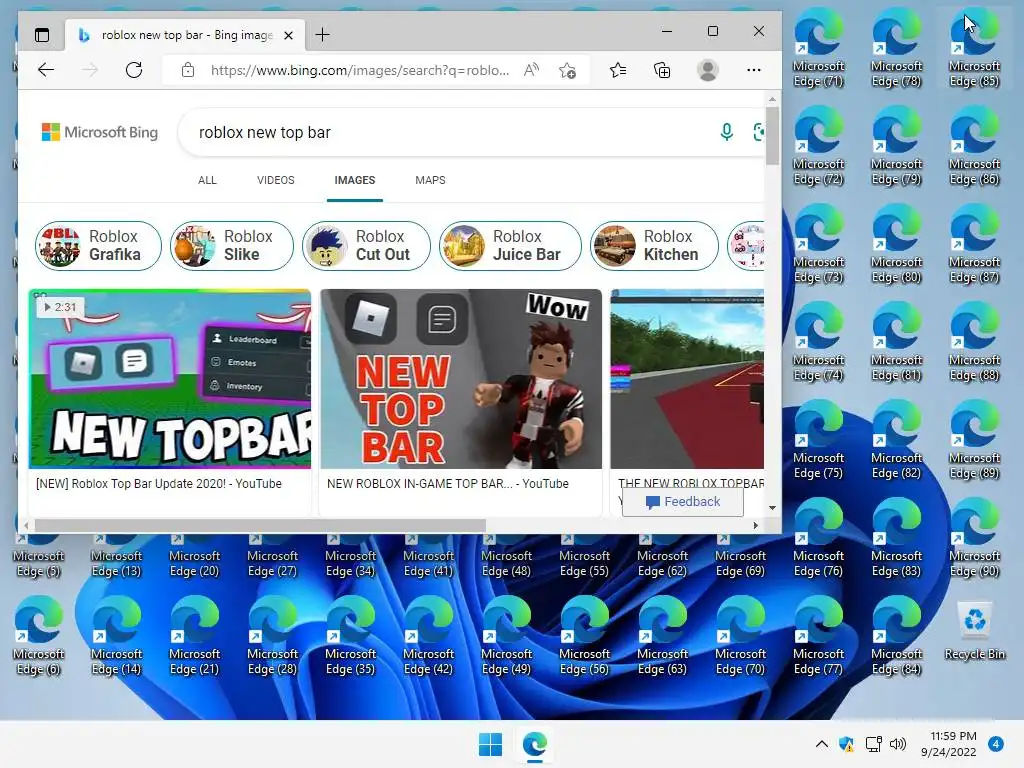Open the browser profile avatar
Image resolution: width=1024 pixels, height=768 pixels.
[708, 70]
